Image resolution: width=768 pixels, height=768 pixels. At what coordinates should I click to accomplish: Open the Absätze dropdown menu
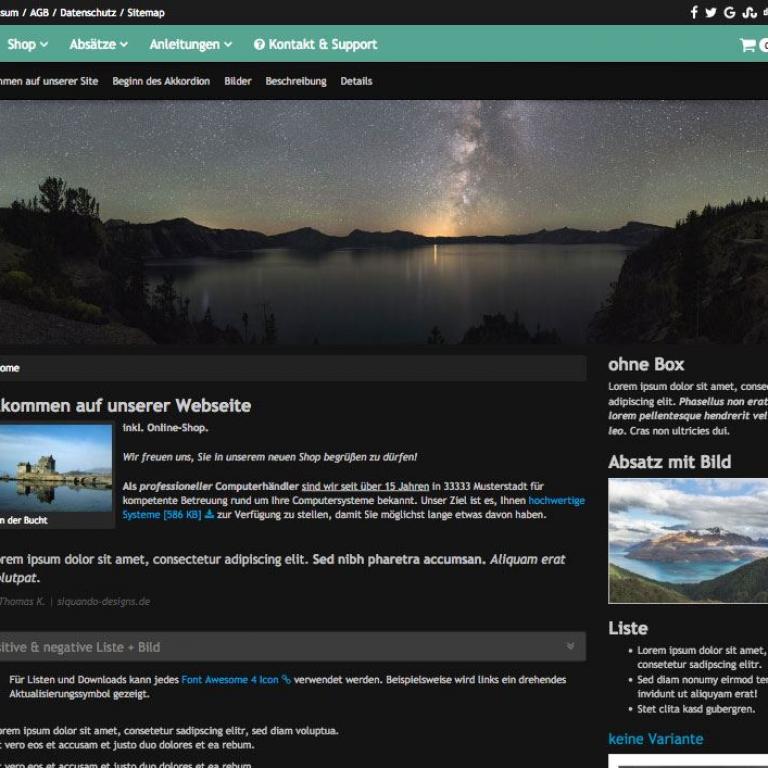pyautogui.click(x=98, y=45)
